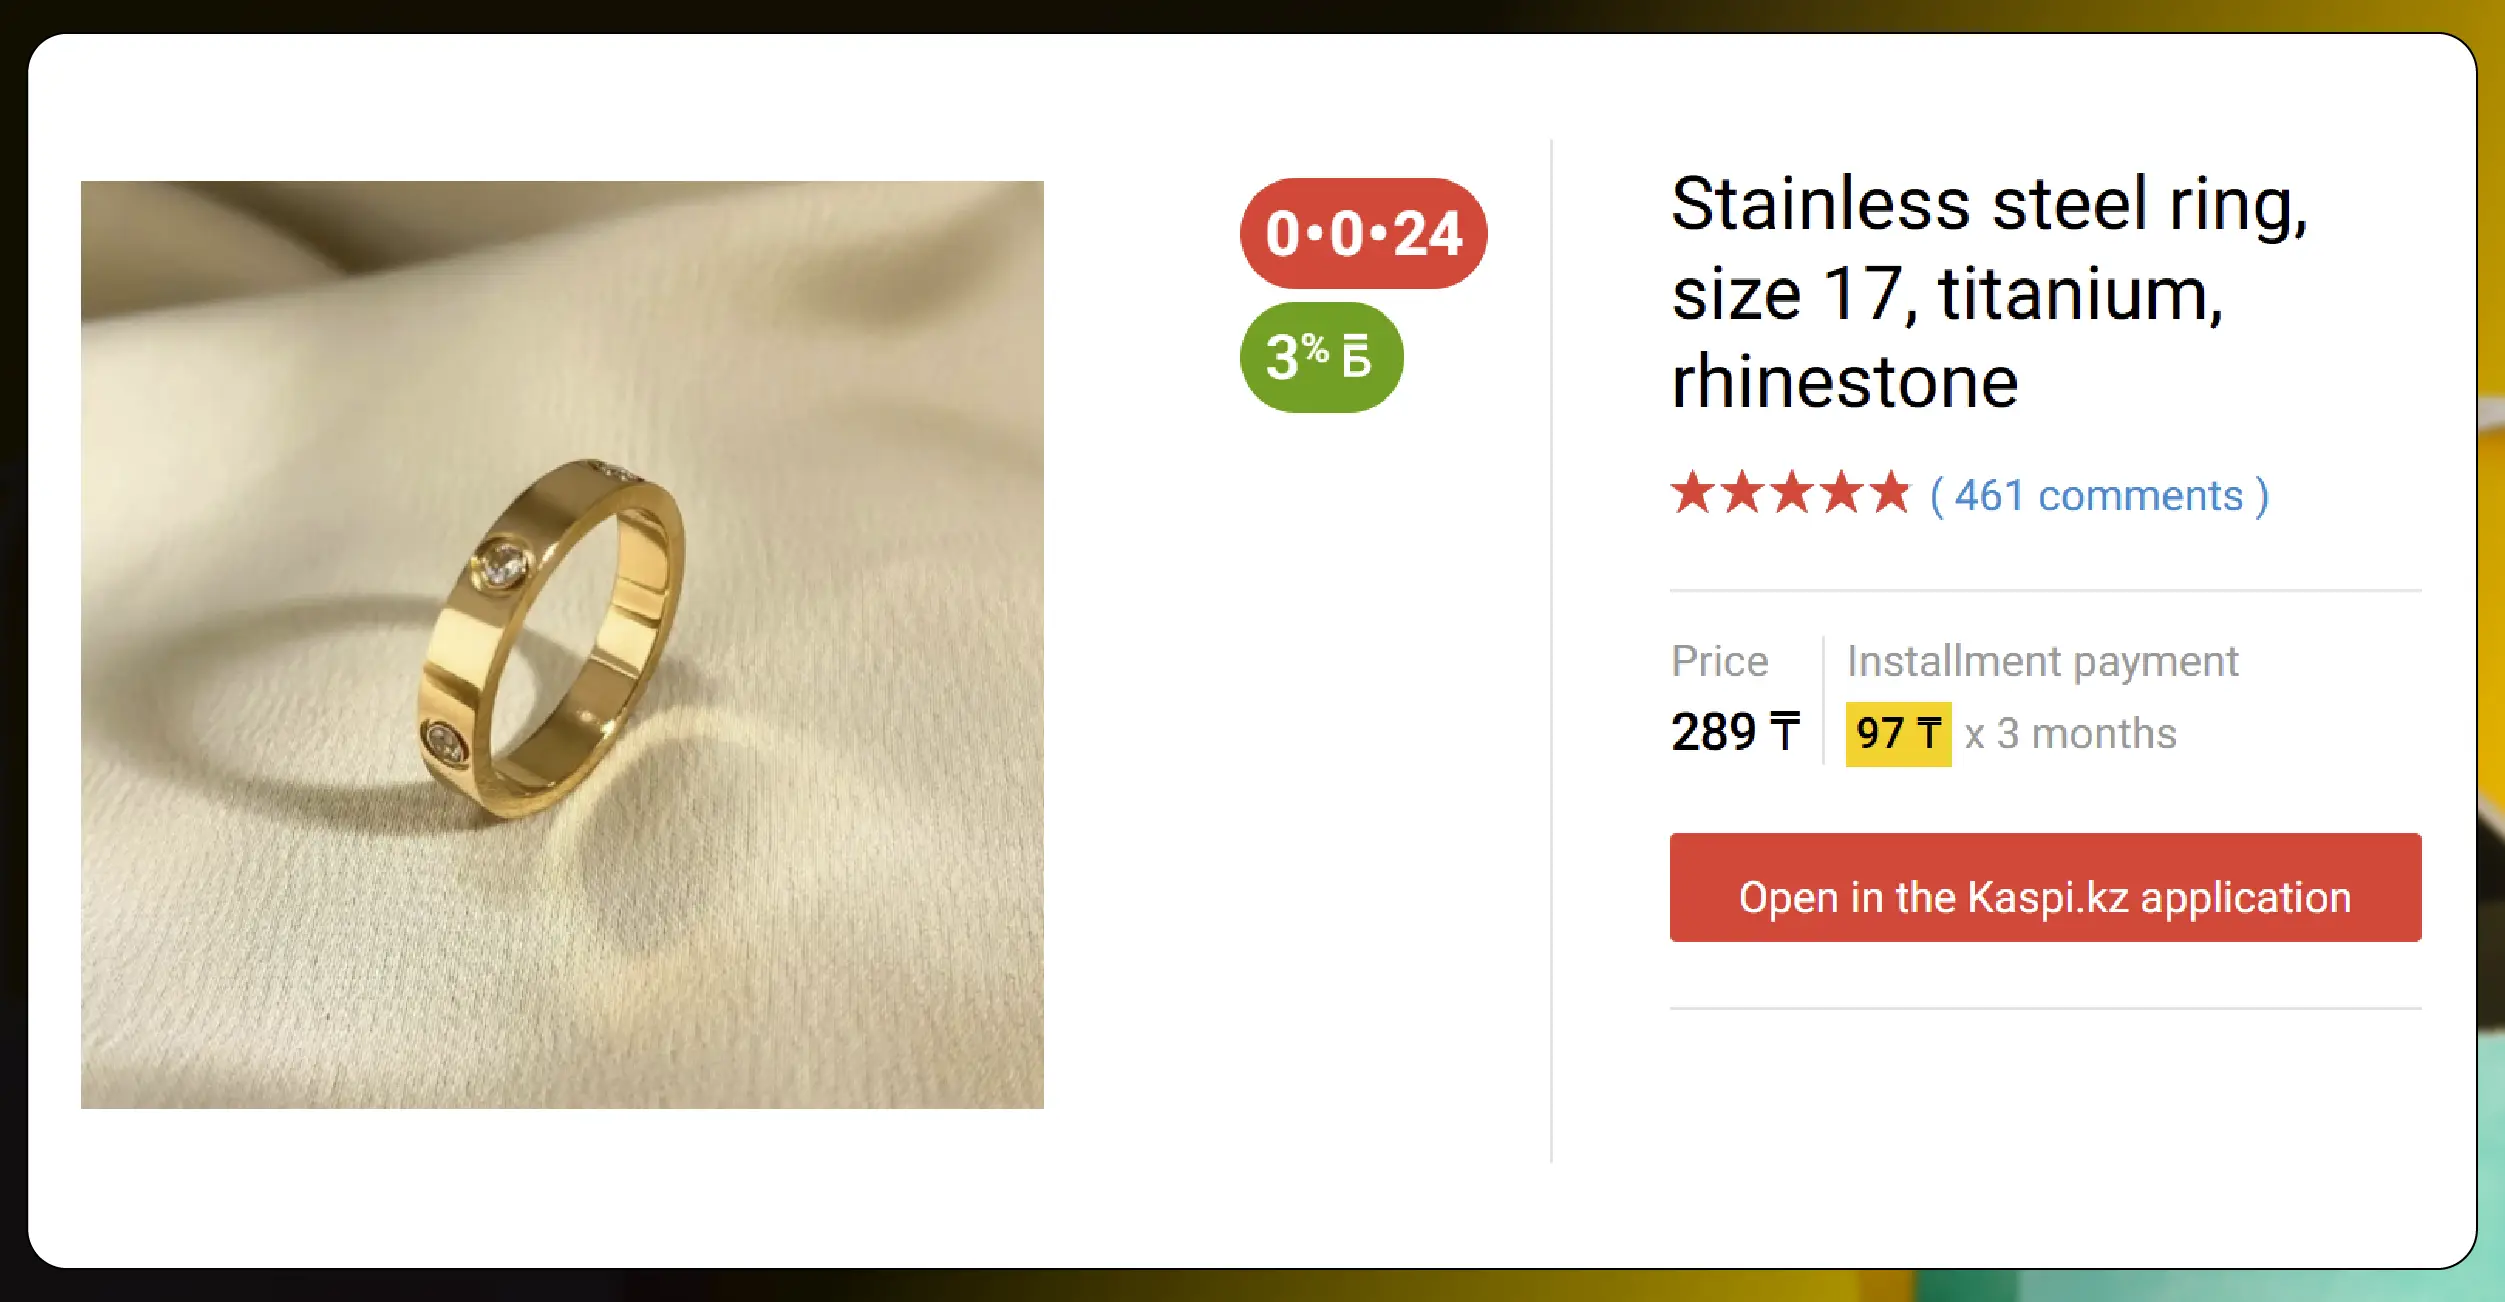Click the 289 ₸ price value
This screenshot has width=2505, height=1302.
coord(1735,732)
